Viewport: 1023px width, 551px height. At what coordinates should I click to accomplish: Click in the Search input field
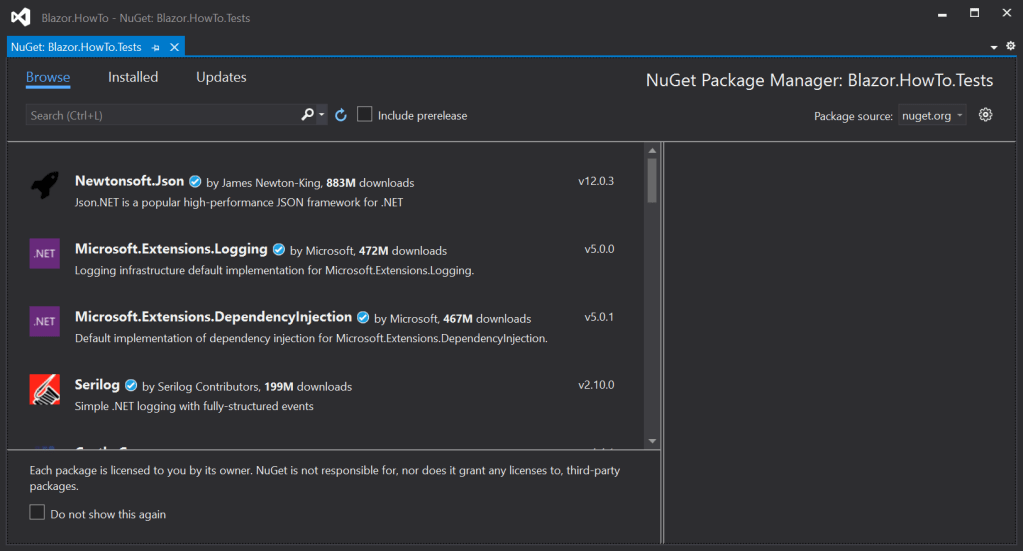pos(160,116)
